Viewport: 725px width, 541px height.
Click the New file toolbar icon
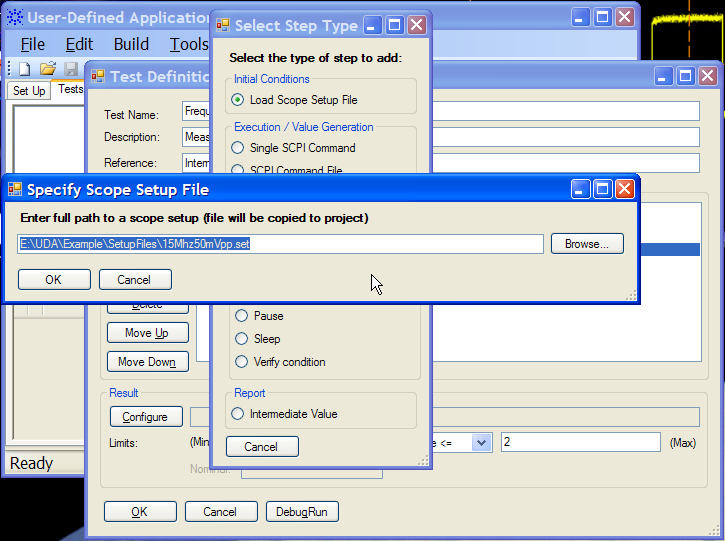click(25, 69)
